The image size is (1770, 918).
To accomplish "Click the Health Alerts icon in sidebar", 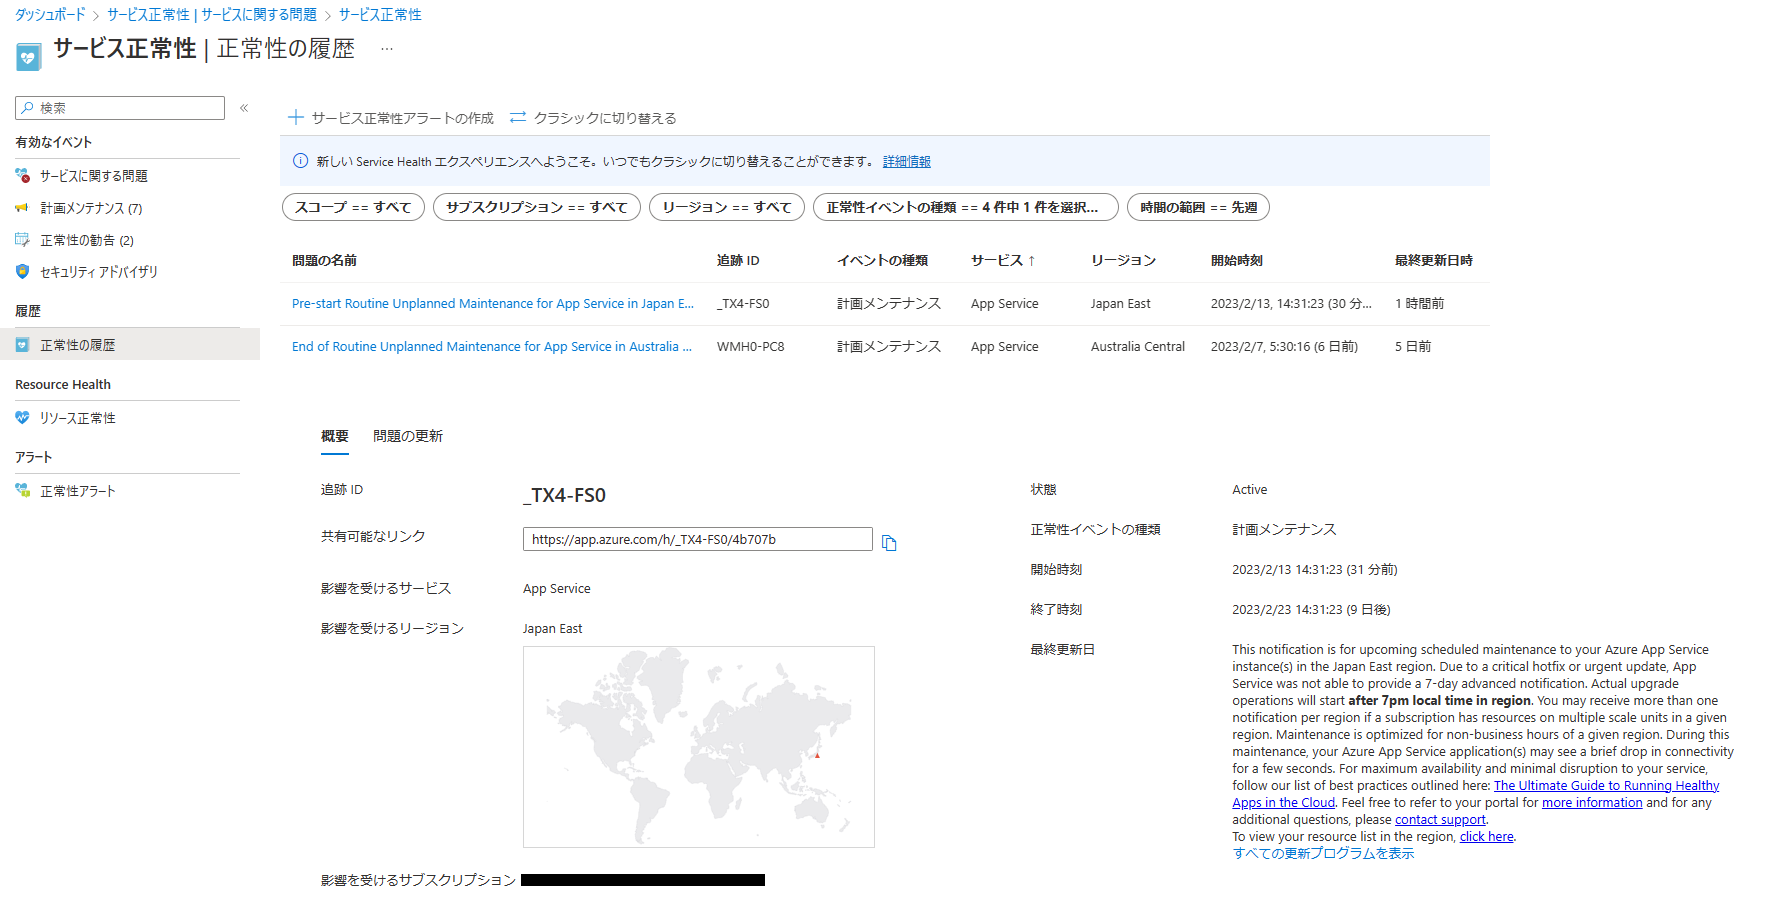I will tap(22, 491).
